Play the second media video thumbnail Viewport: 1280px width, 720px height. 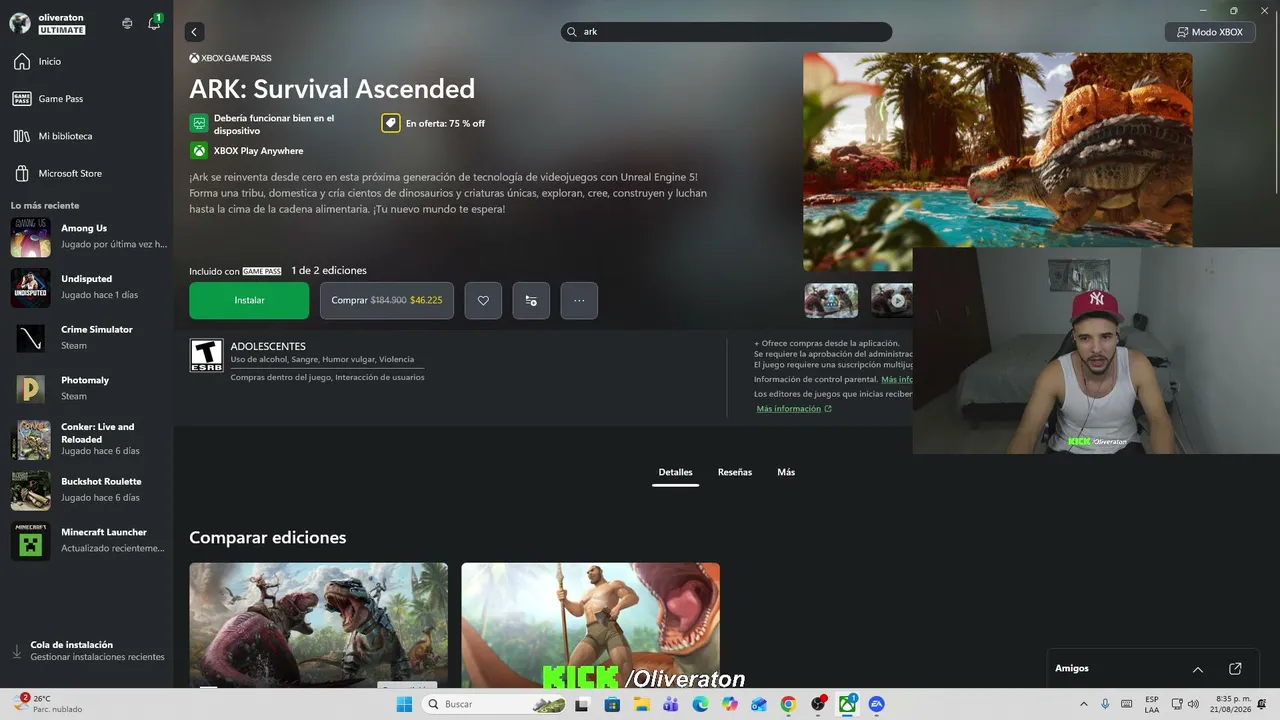(892, 300)
